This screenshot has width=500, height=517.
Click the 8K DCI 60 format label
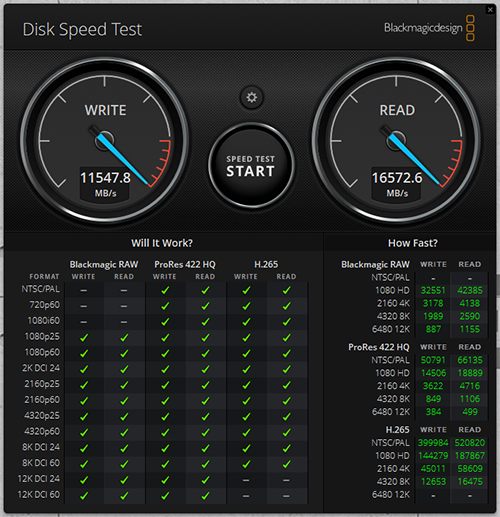point(41,463)
